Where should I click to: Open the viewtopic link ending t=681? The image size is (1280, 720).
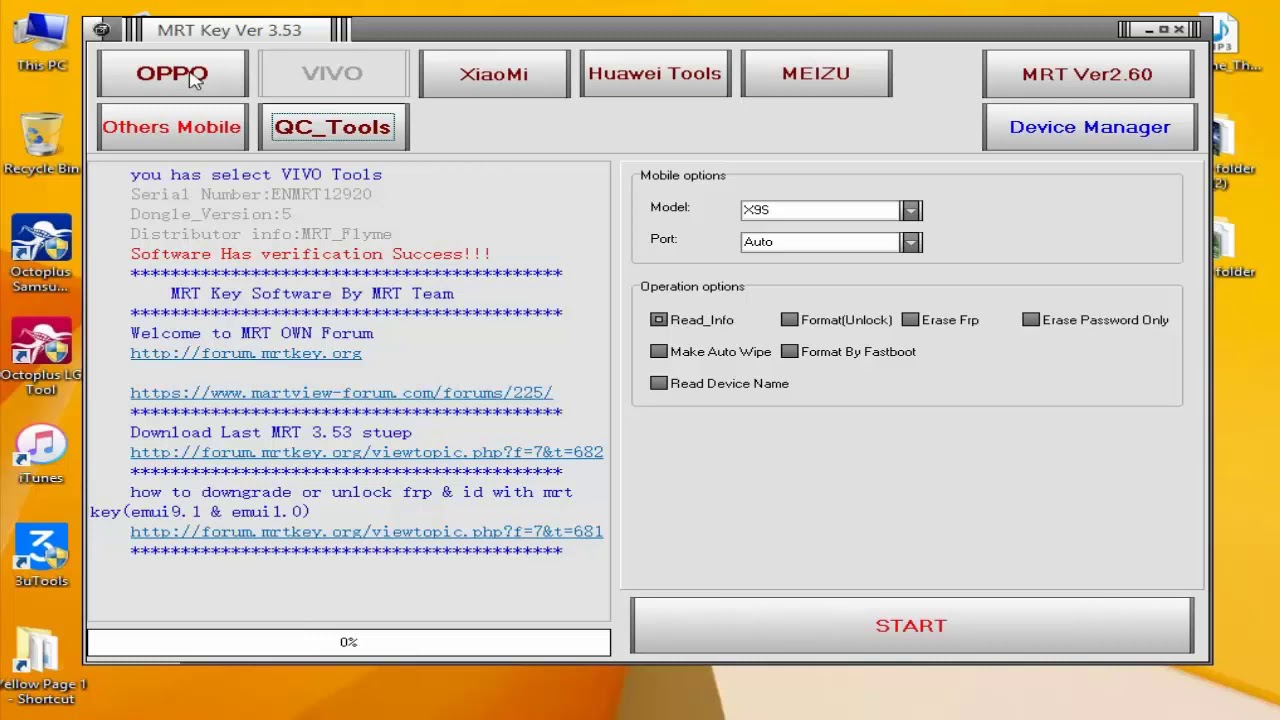coord(367,532)
